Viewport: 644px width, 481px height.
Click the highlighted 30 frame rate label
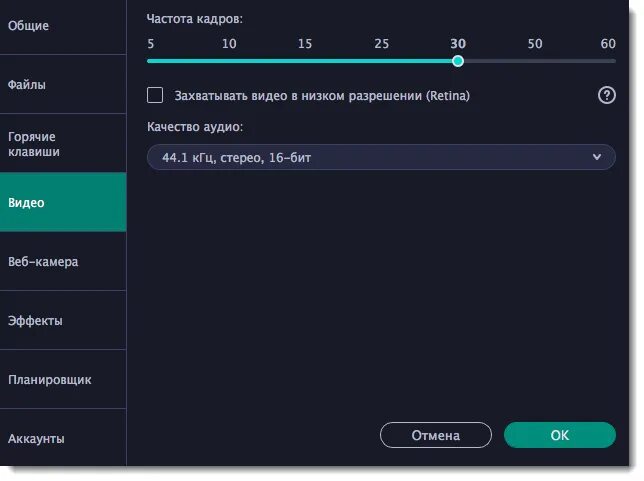458,44
